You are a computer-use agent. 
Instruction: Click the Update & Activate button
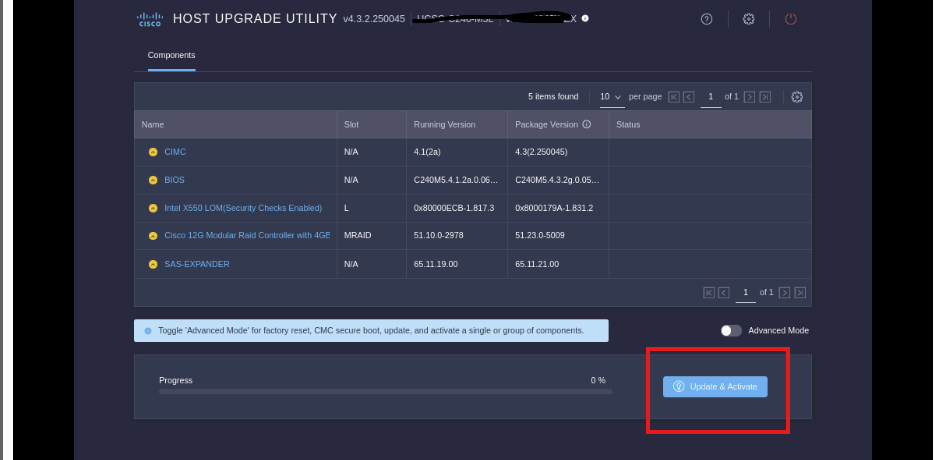tap(715, 387)
